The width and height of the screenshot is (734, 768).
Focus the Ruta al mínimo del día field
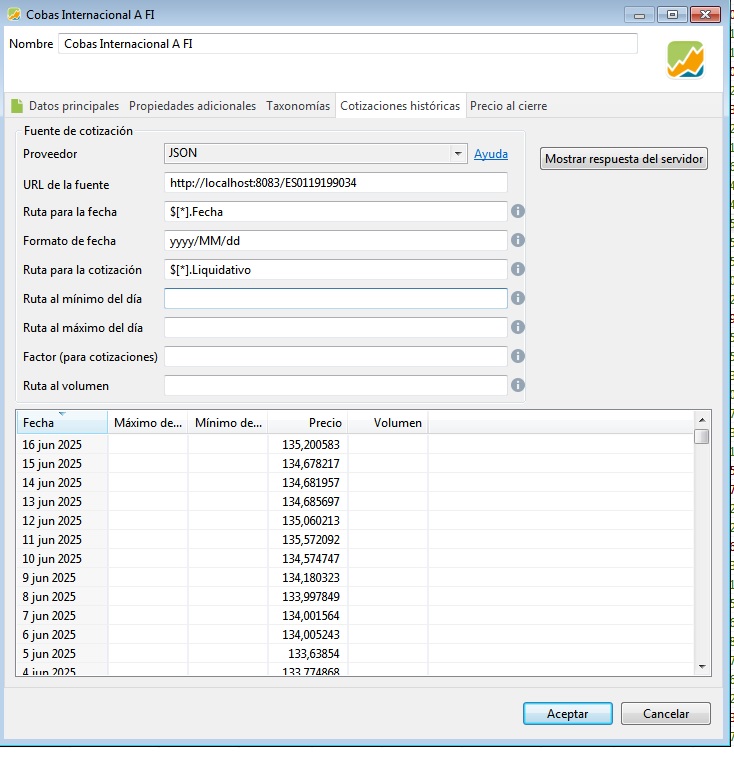(x=335, y=298)
